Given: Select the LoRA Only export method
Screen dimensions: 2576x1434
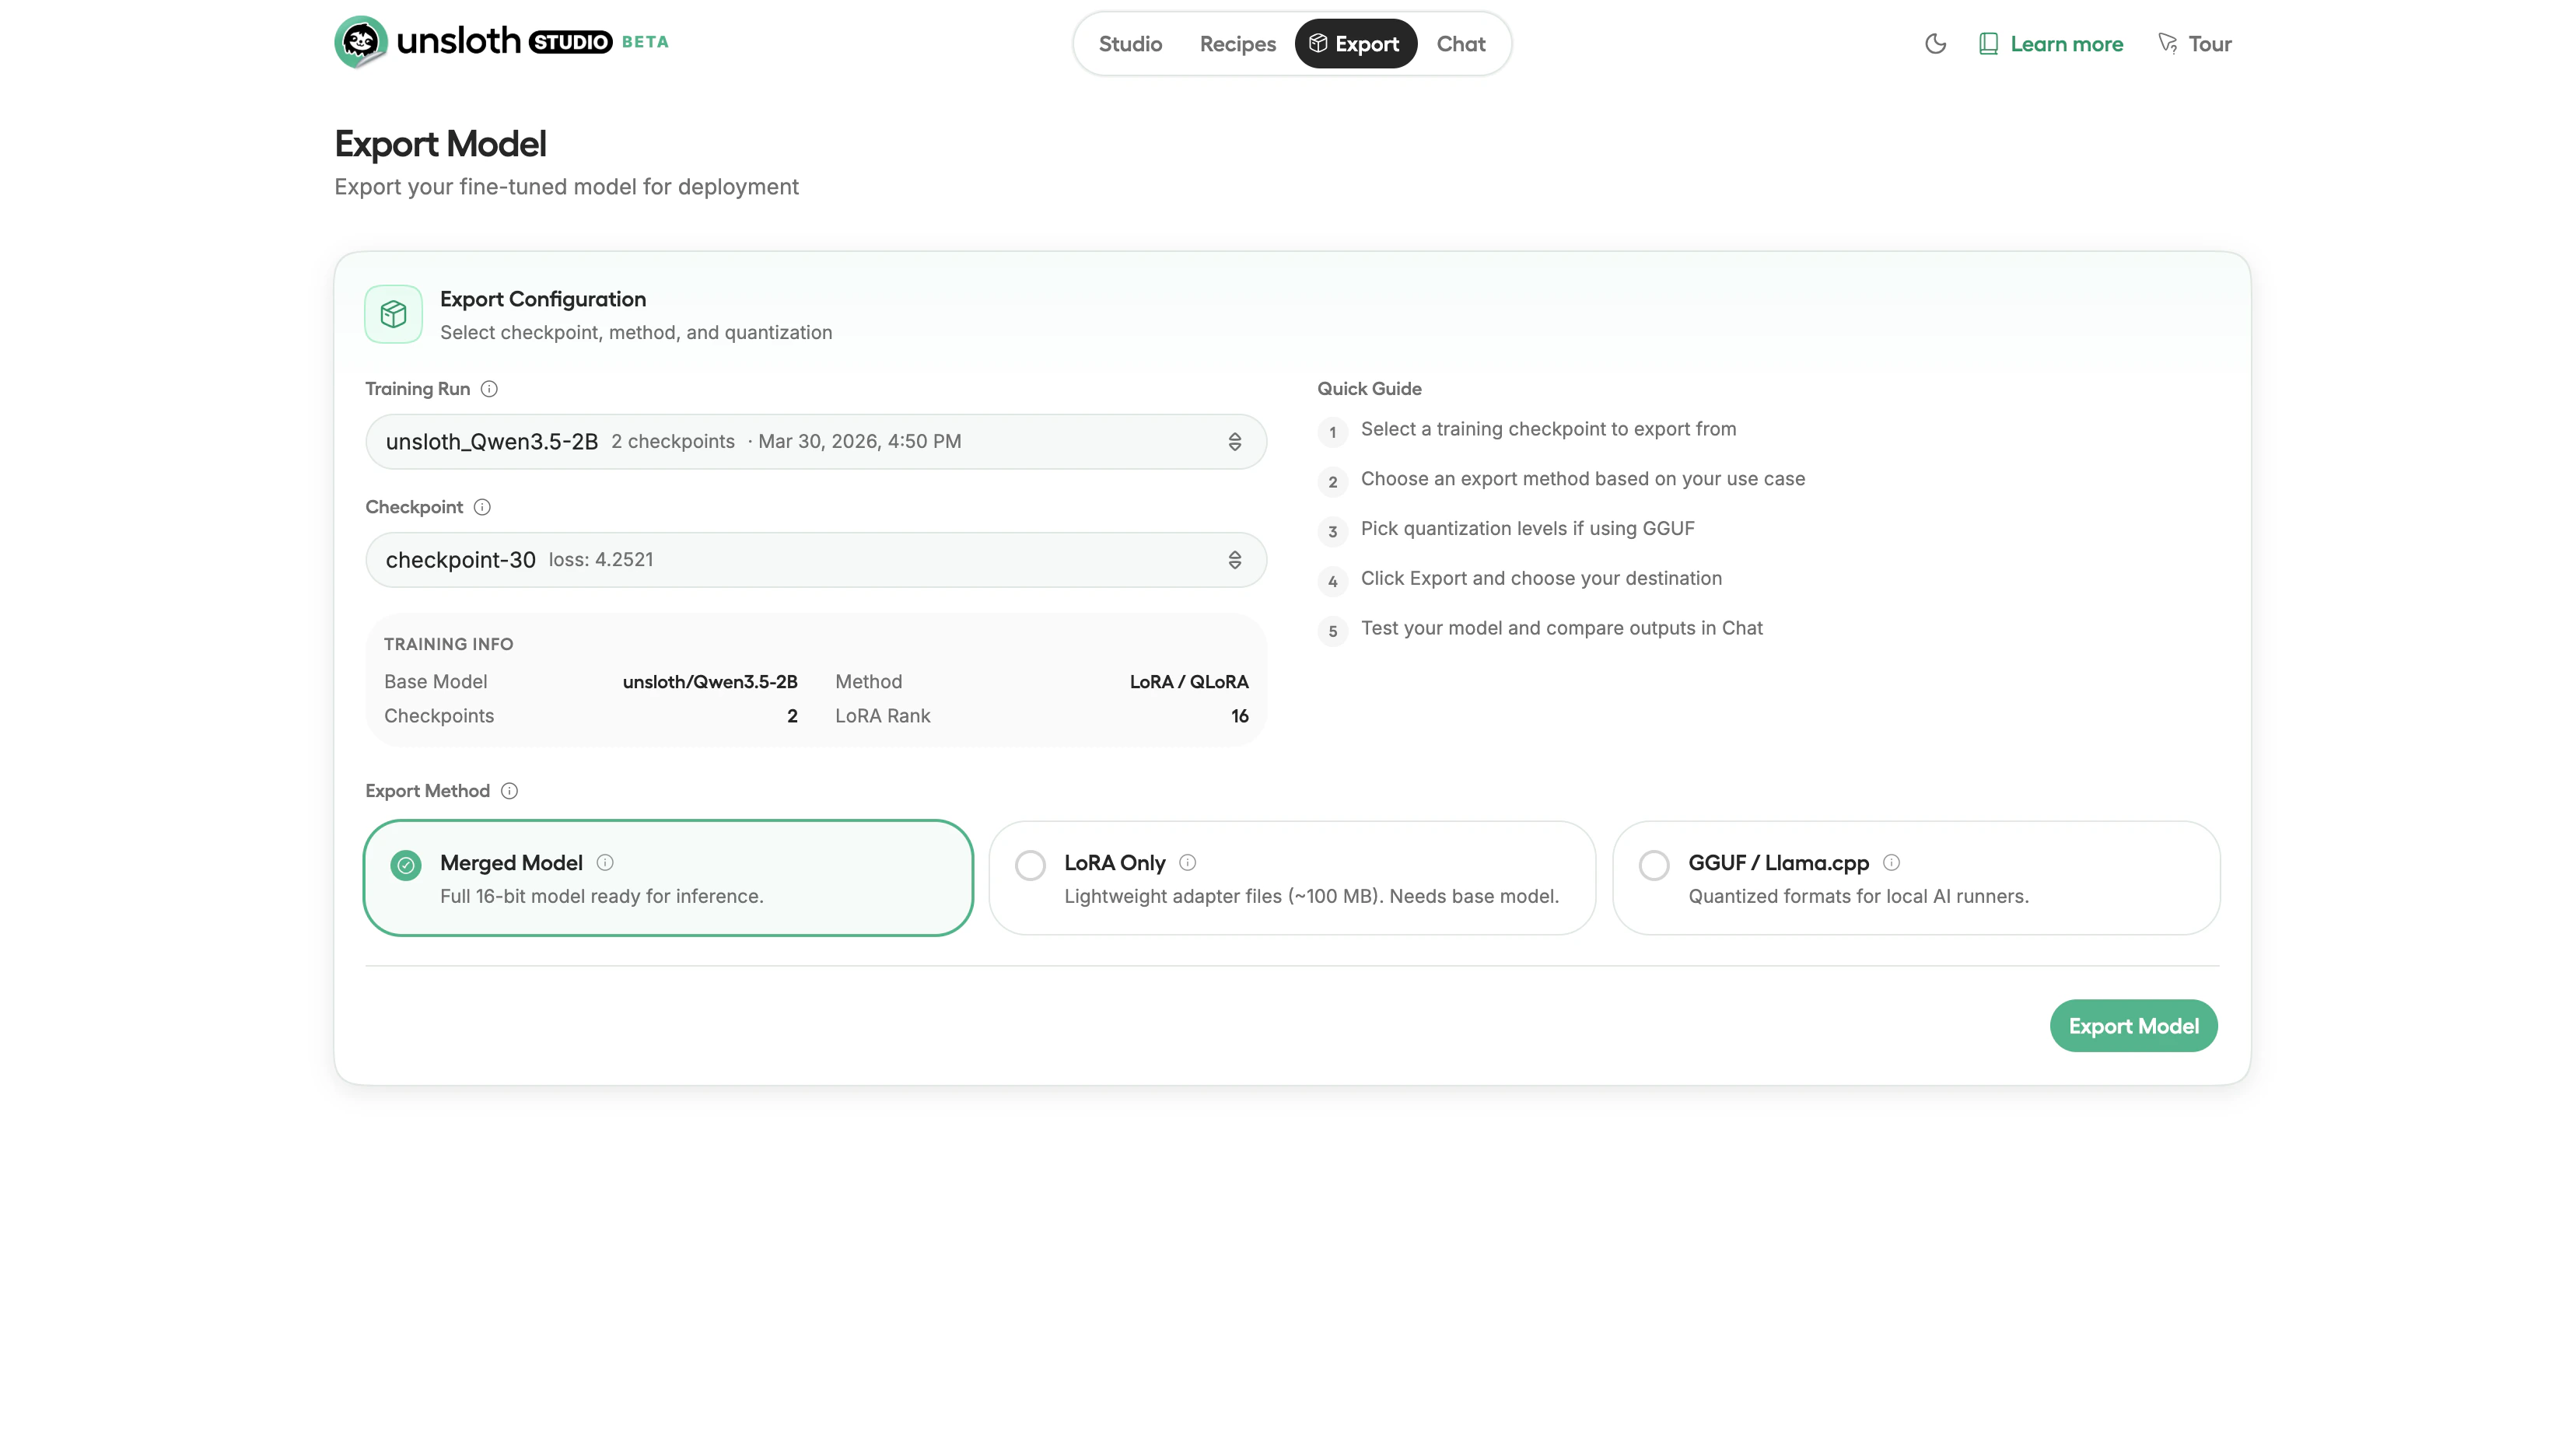Looking at the screenshot, I should click(x=1030, y=865).
